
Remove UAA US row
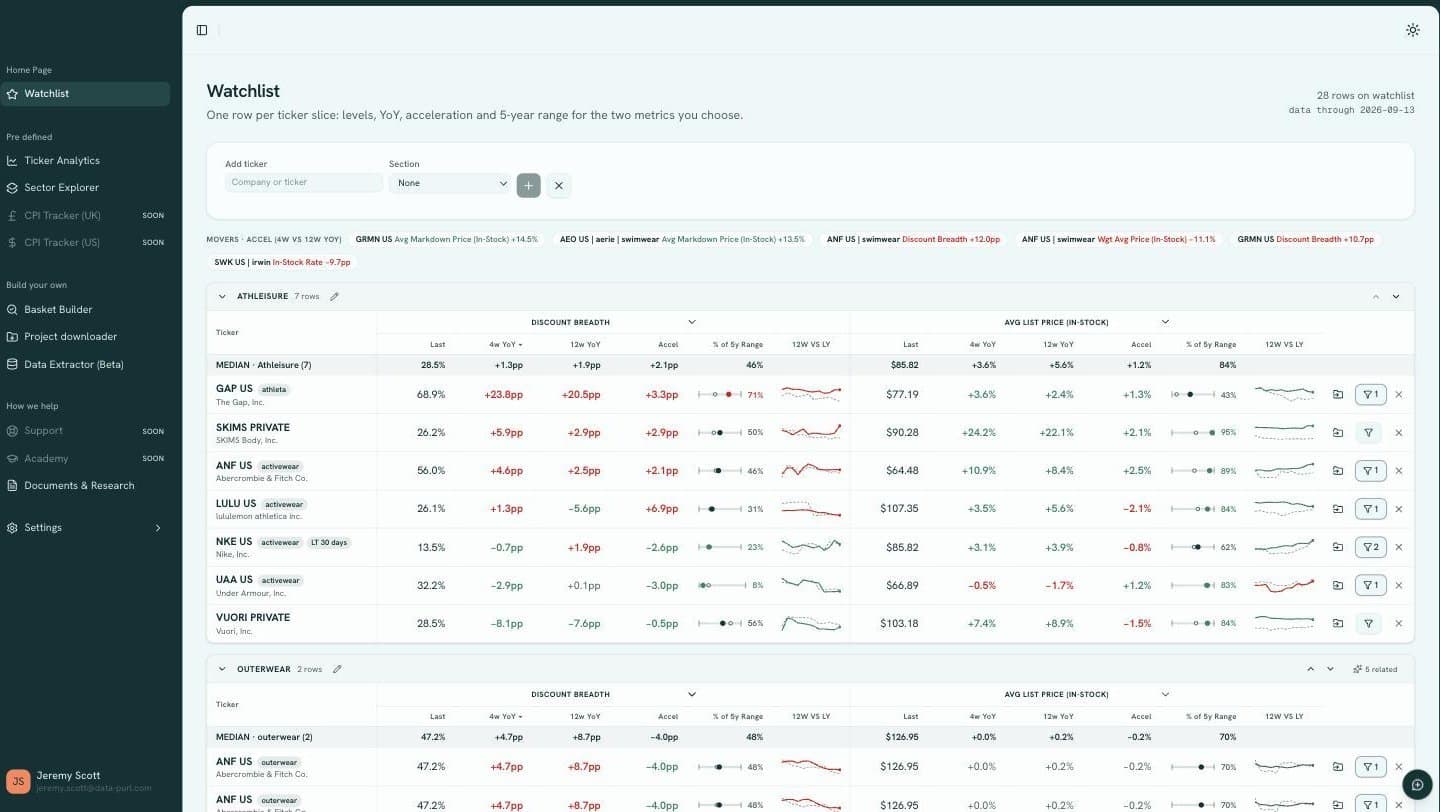click(x=1398, y=585)
